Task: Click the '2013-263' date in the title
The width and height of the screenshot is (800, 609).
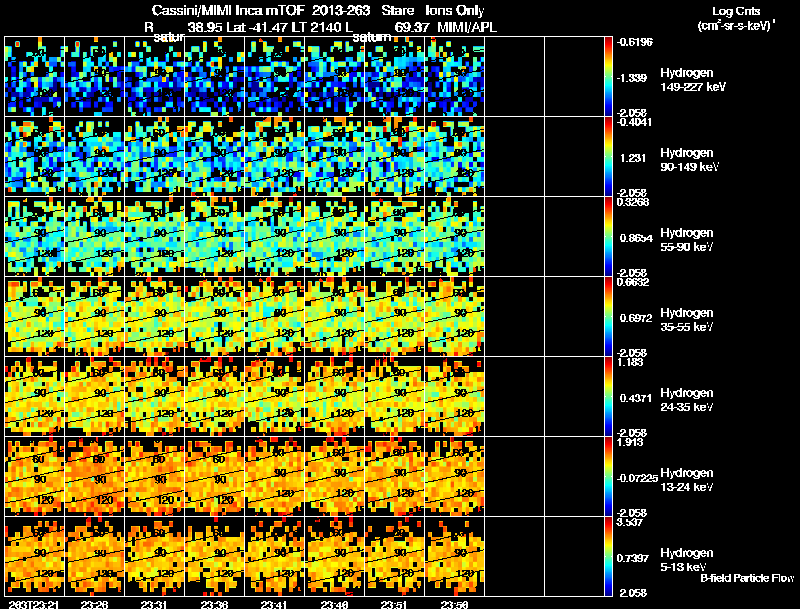Action: click(x=341, y=11)
